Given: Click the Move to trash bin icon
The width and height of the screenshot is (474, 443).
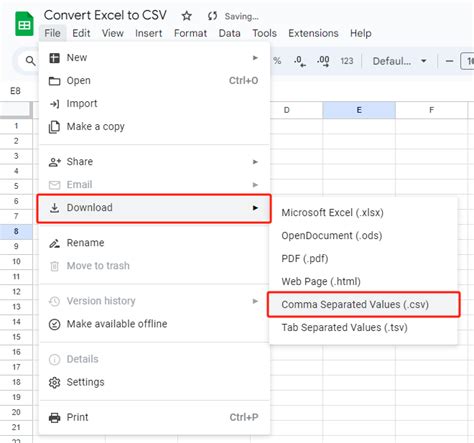Looking at the screenshot, I should [x=54, y=266].
